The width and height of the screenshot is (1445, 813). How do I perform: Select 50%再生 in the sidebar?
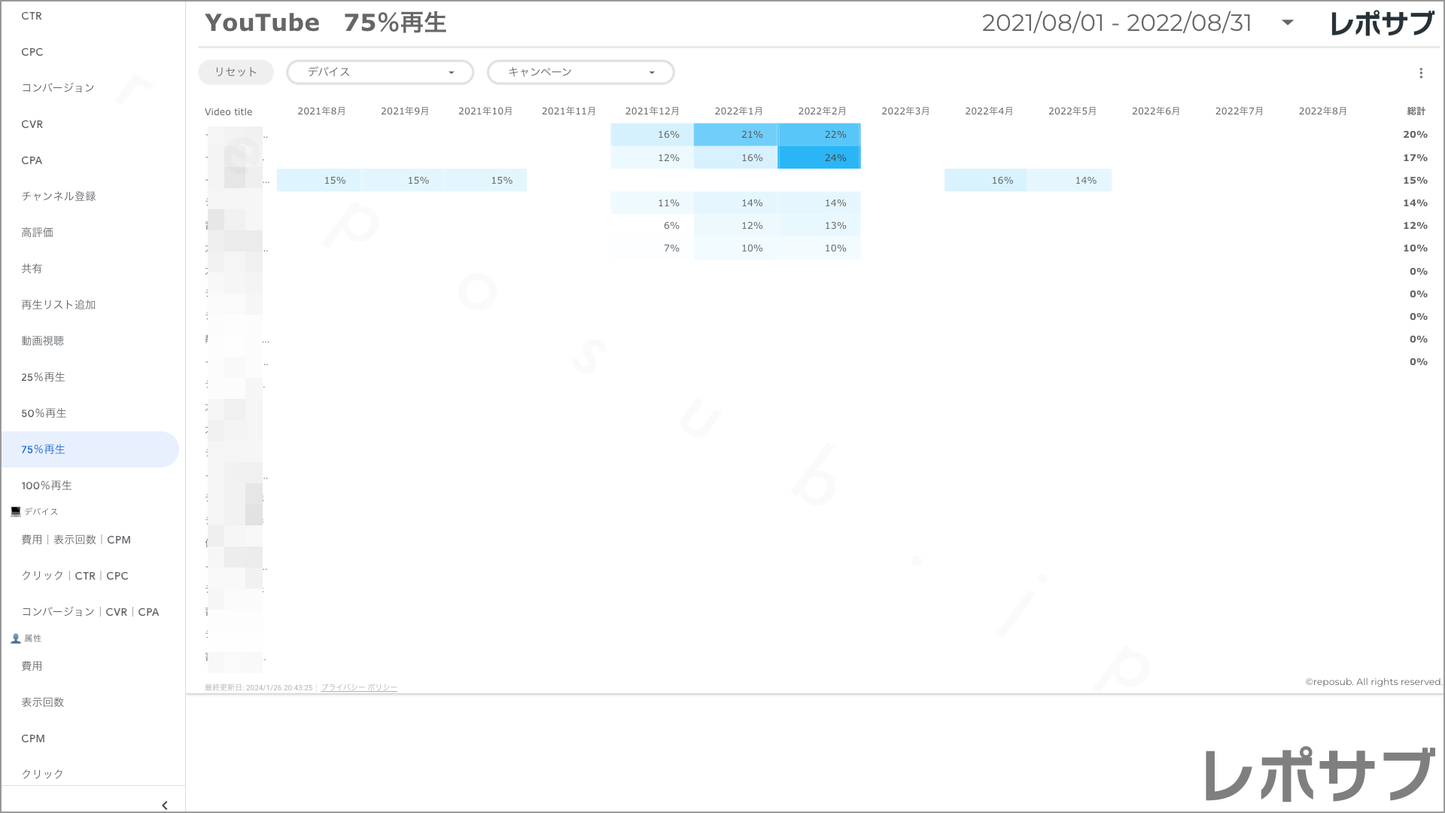pyautogui.click(x=44, y=413)
